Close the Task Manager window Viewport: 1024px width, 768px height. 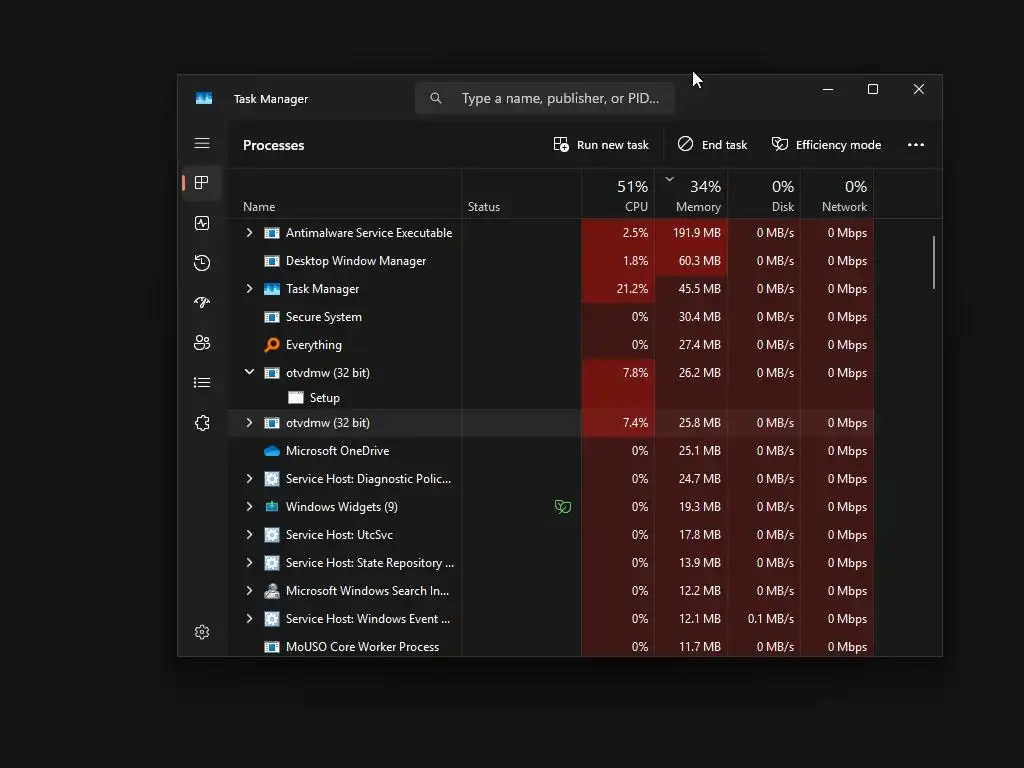pyautogui.click(x=919, y=89)
